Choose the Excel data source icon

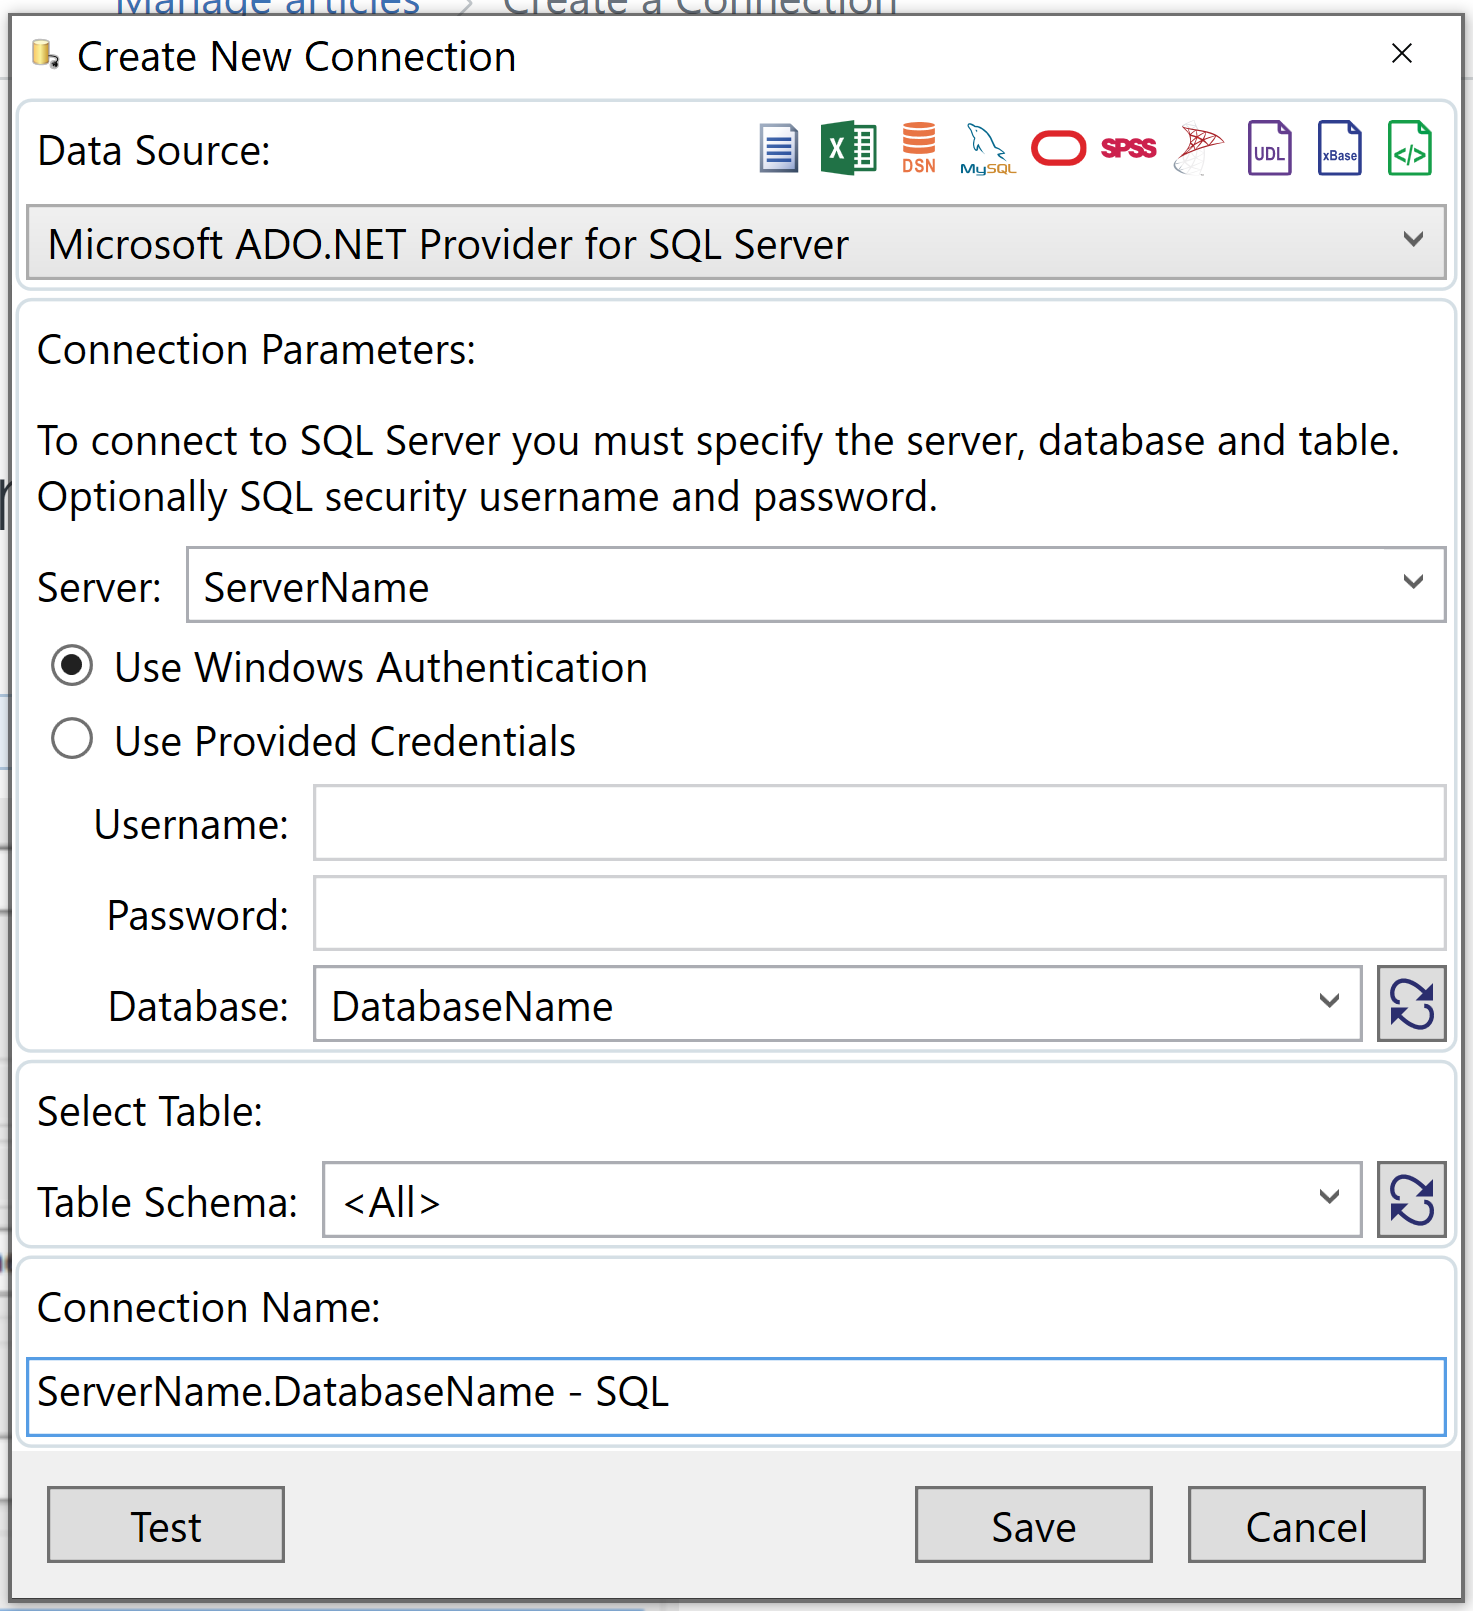848,149
